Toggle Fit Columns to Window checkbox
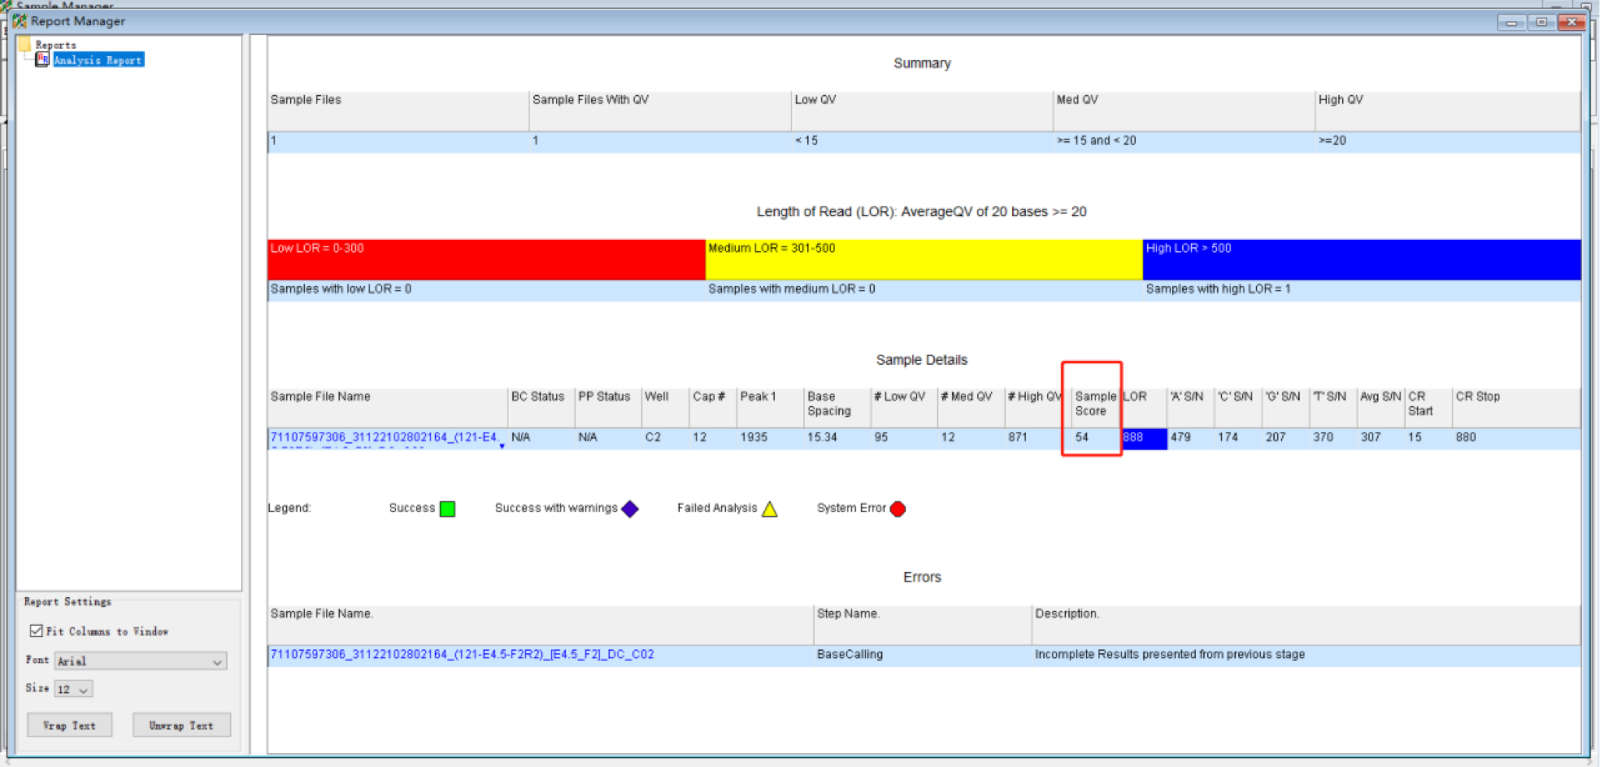Viewport: 1600px width, 767px height. [x=36, y=631]
